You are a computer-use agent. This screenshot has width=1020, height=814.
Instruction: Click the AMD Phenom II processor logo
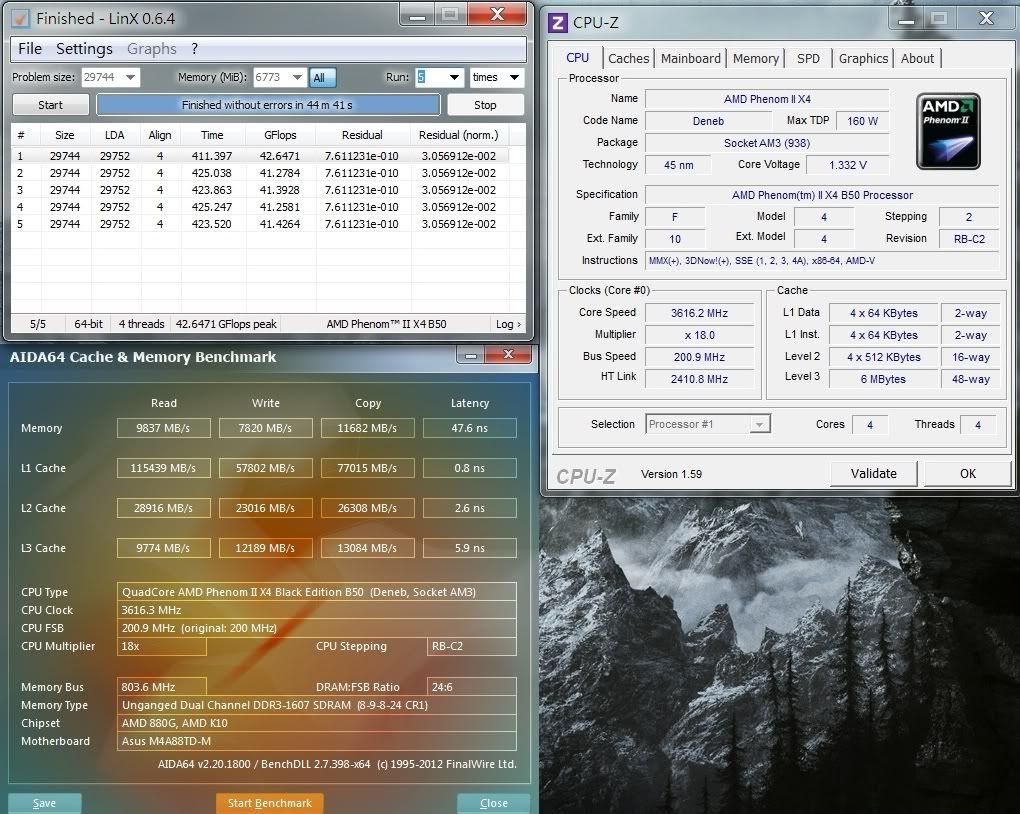(x=948, y=131)
